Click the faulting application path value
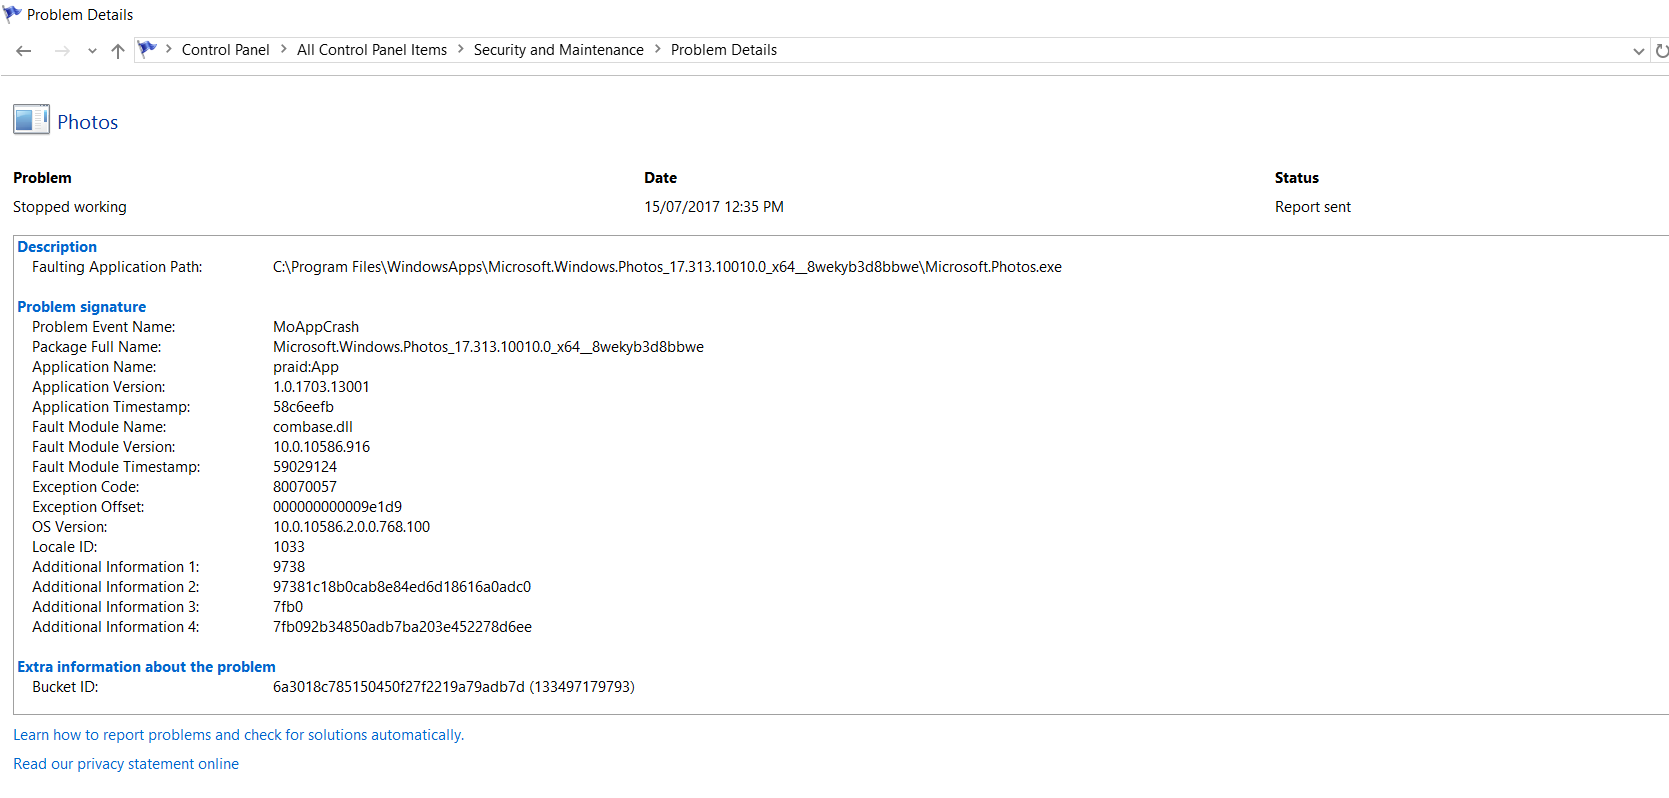The width and height of the screenshot is (1669, 798). click(x=667, y=267)
